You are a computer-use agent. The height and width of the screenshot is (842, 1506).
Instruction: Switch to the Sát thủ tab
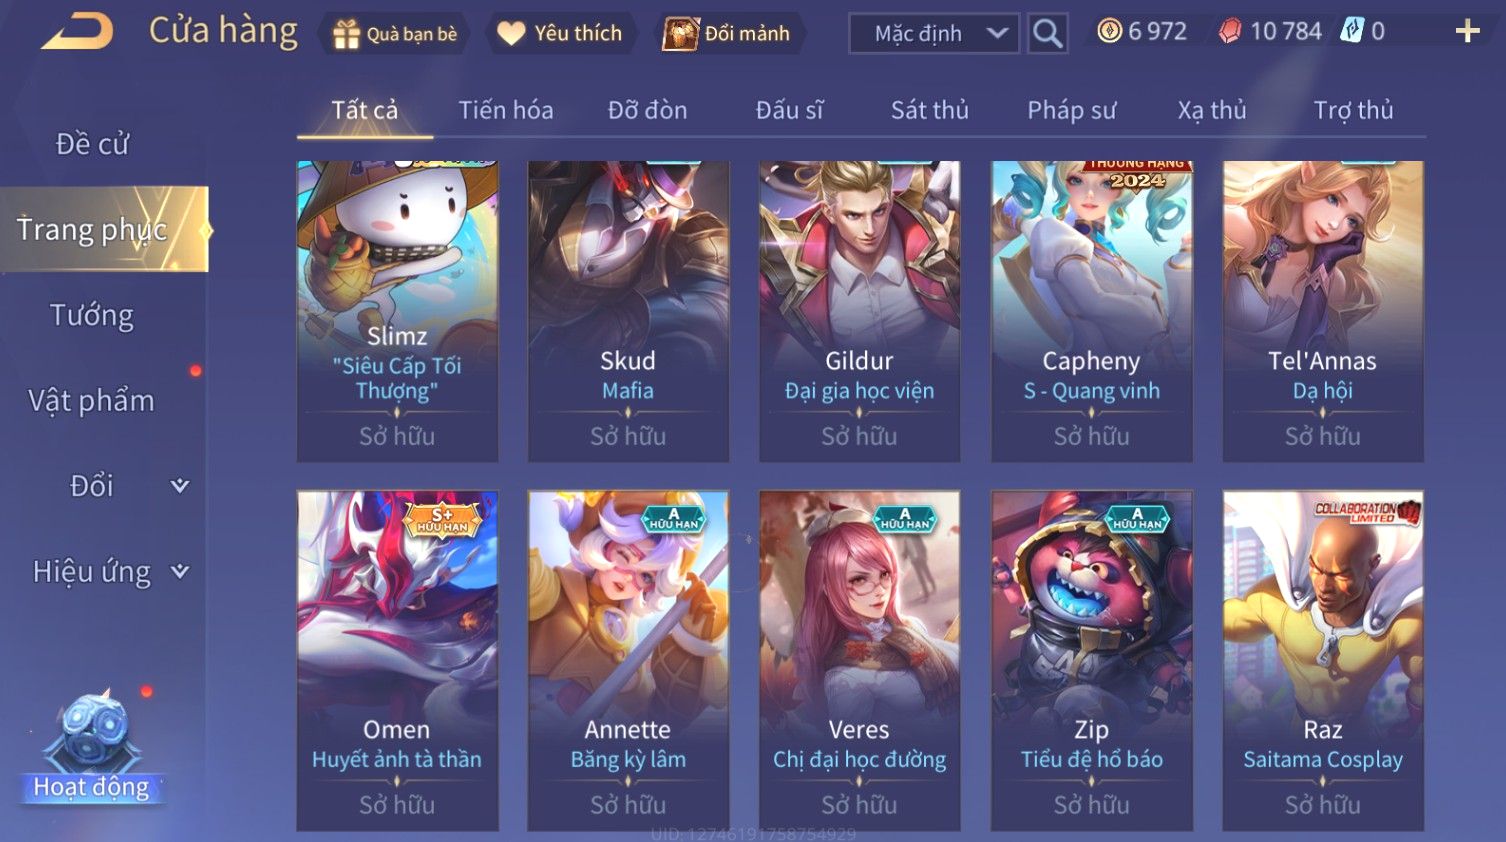pos(930,110)
